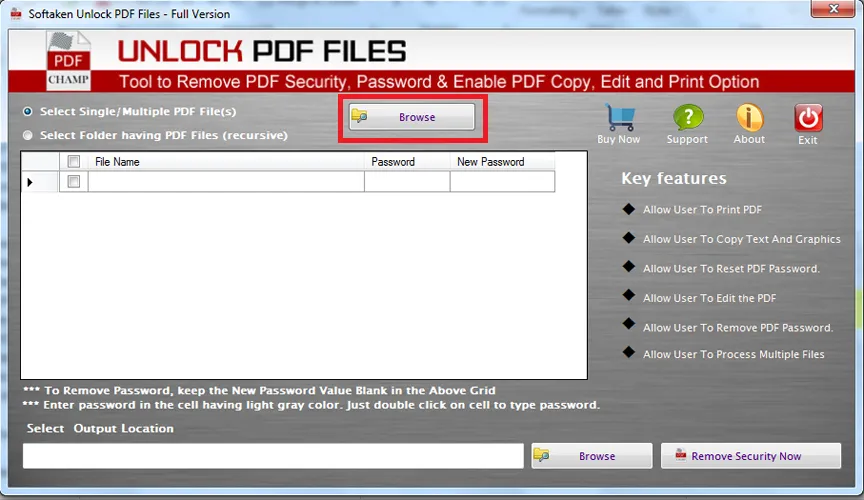Click 'Allow User To Edit the PDF' text
This screenshot has height=500, width=864.
[x=709, y=298]
